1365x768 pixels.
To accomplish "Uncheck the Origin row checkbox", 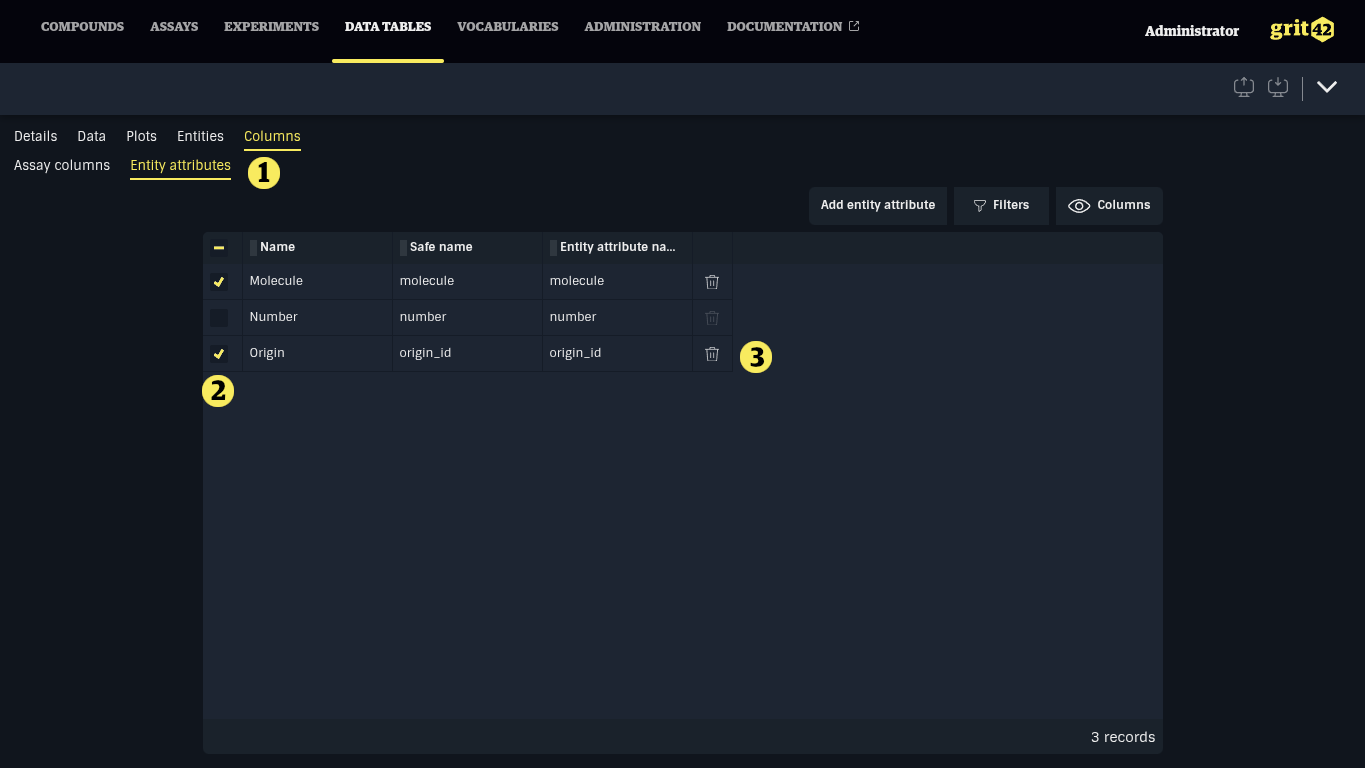I will click(219, 354).
